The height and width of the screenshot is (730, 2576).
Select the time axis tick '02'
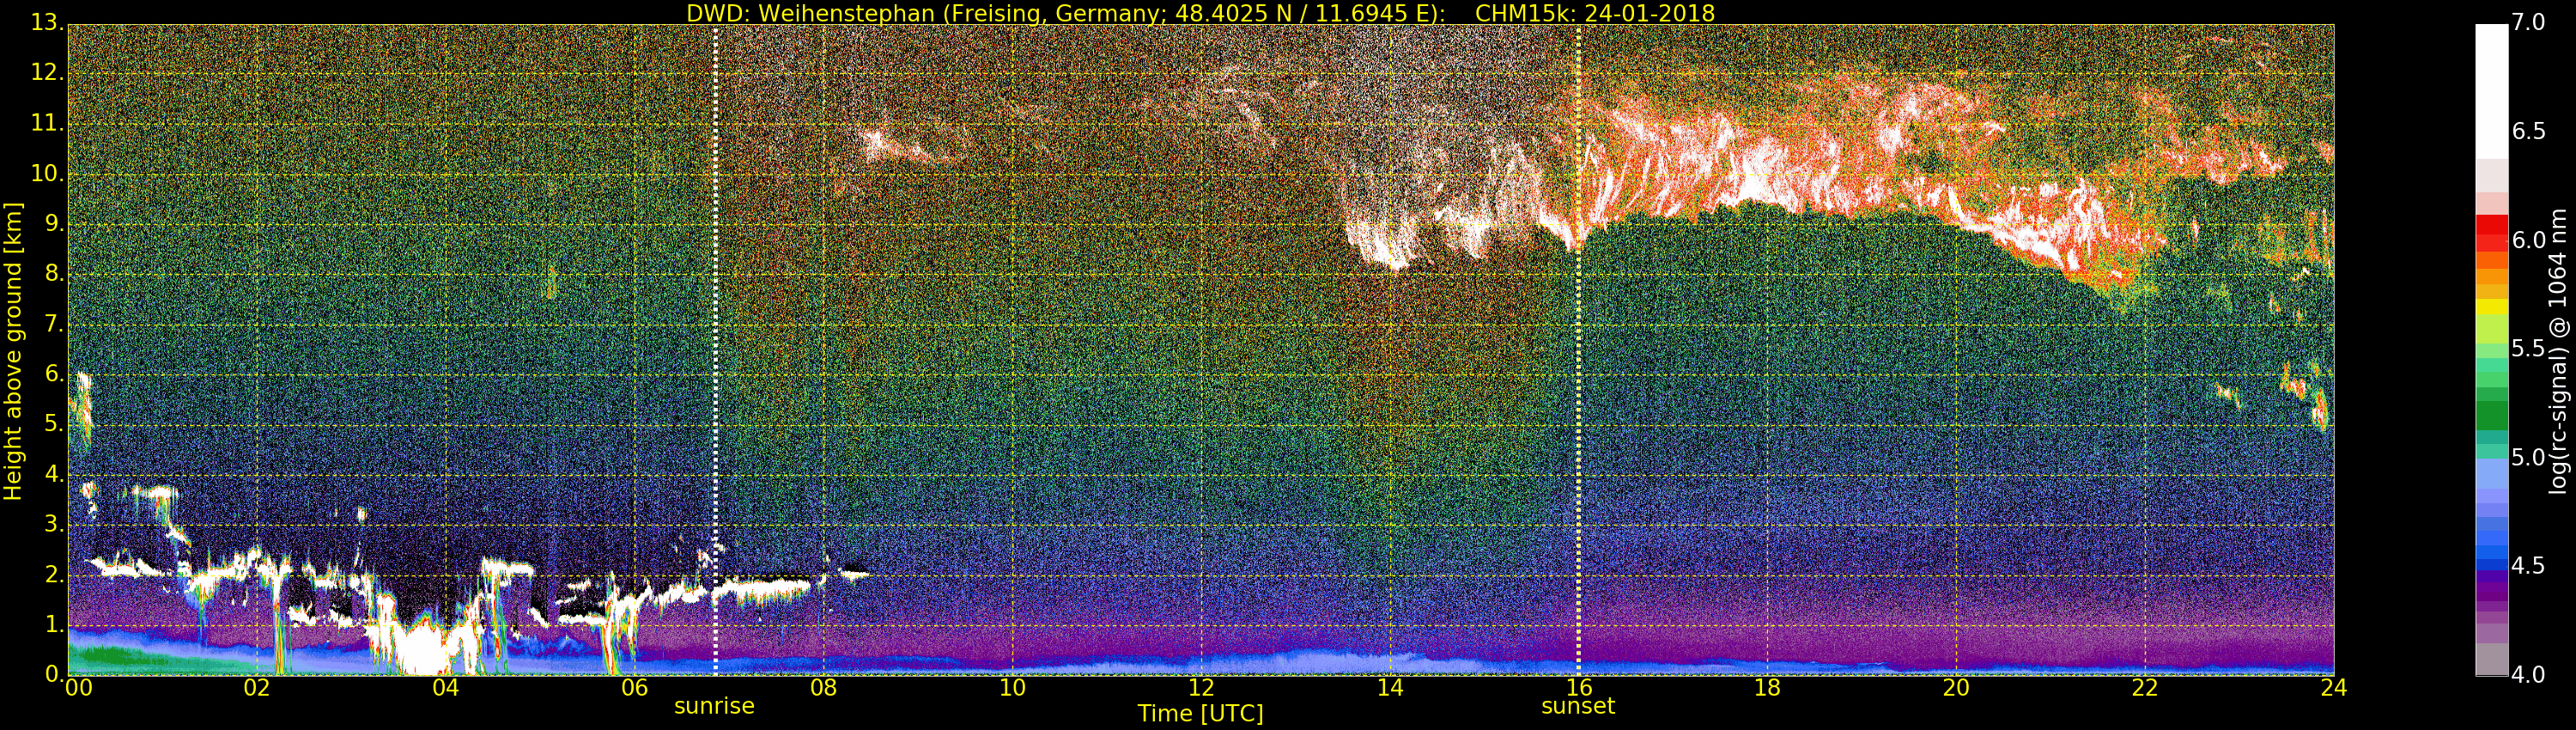257,688
